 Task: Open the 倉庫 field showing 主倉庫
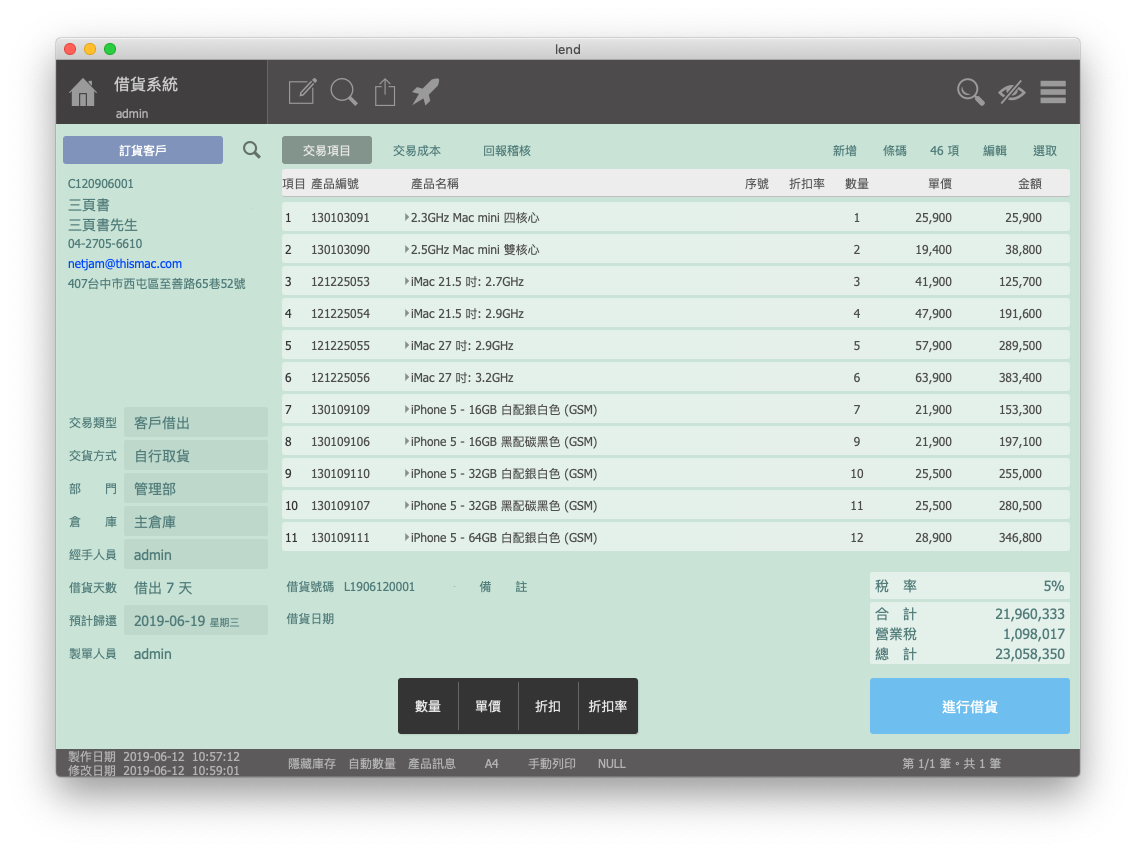pos(196,521)
